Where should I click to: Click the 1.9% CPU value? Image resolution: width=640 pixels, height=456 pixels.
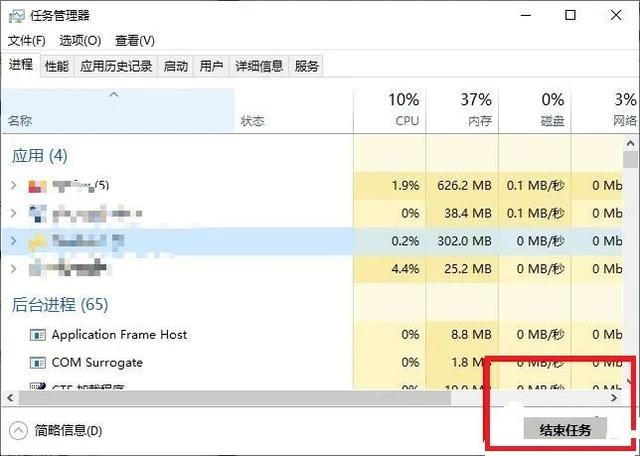[x=405, y=186]
